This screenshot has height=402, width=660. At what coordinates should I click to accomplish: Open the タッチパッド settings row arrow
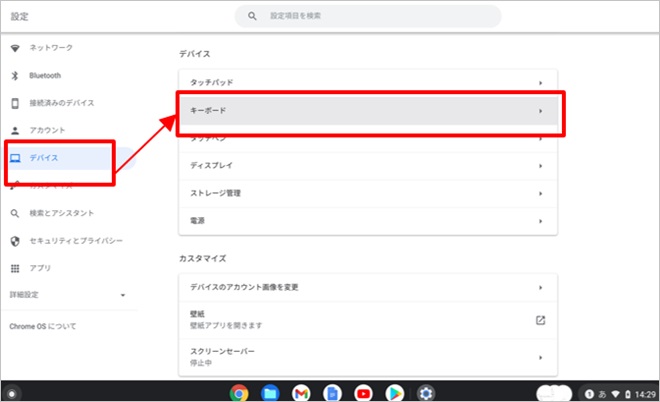click(540, 82)
